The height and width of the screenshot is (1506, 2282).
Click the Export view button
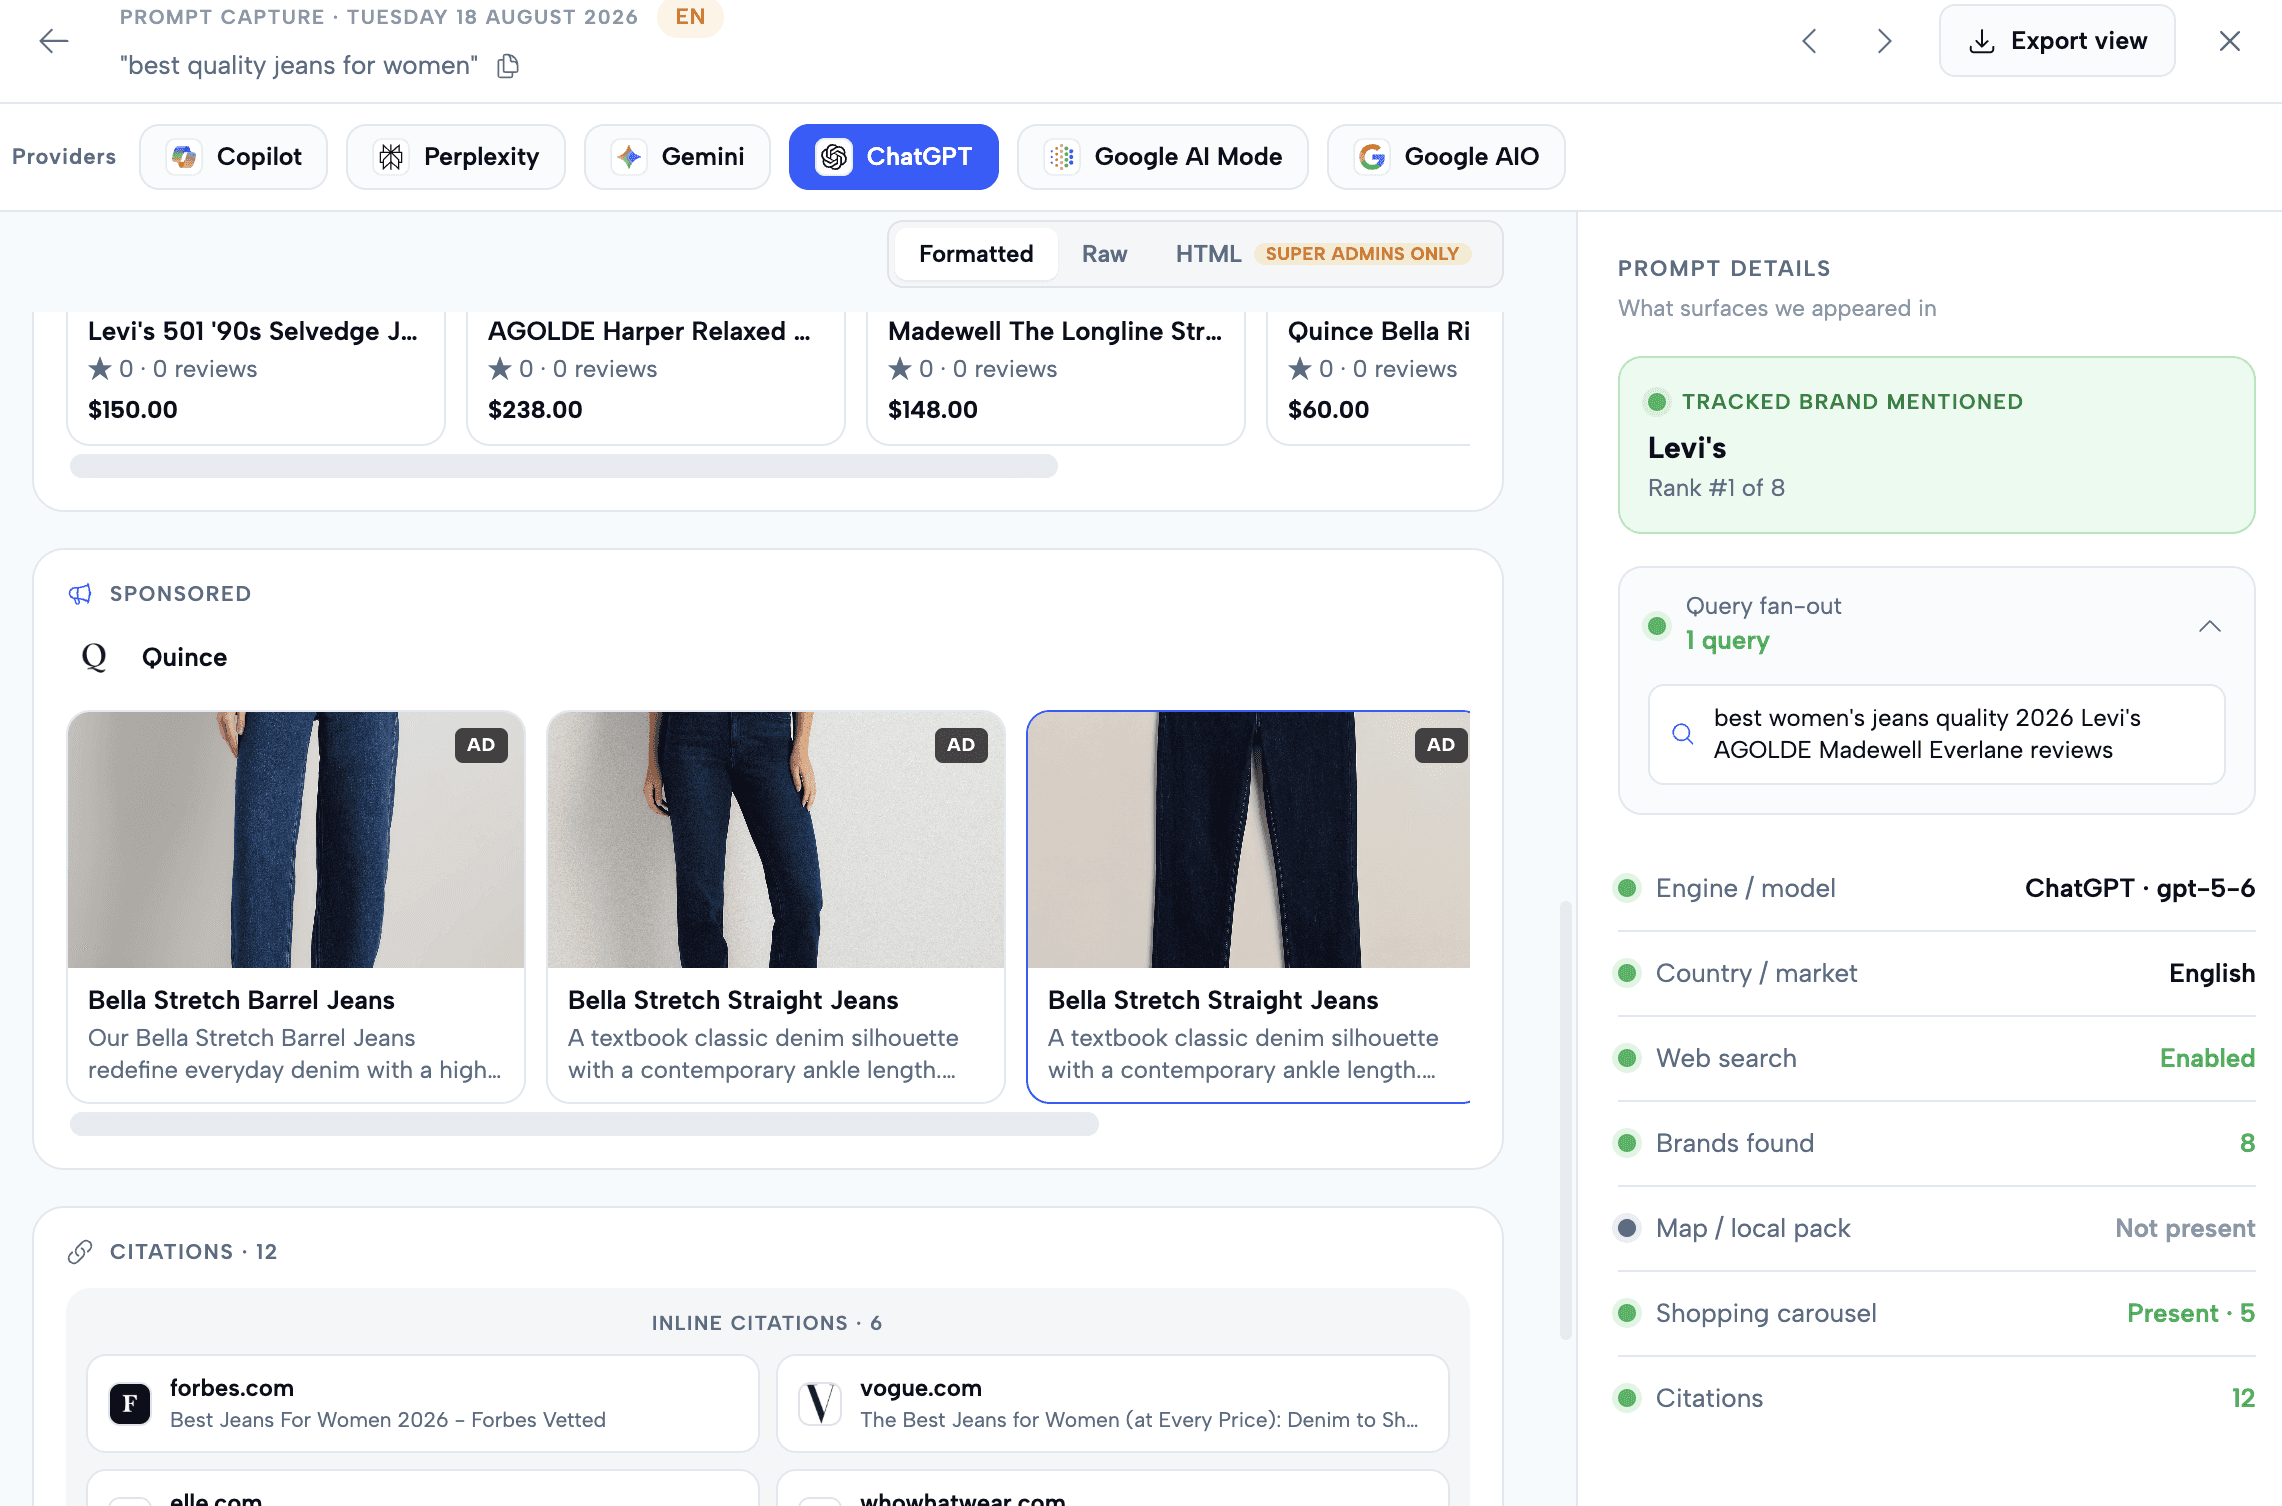(x=2057, y=41)
